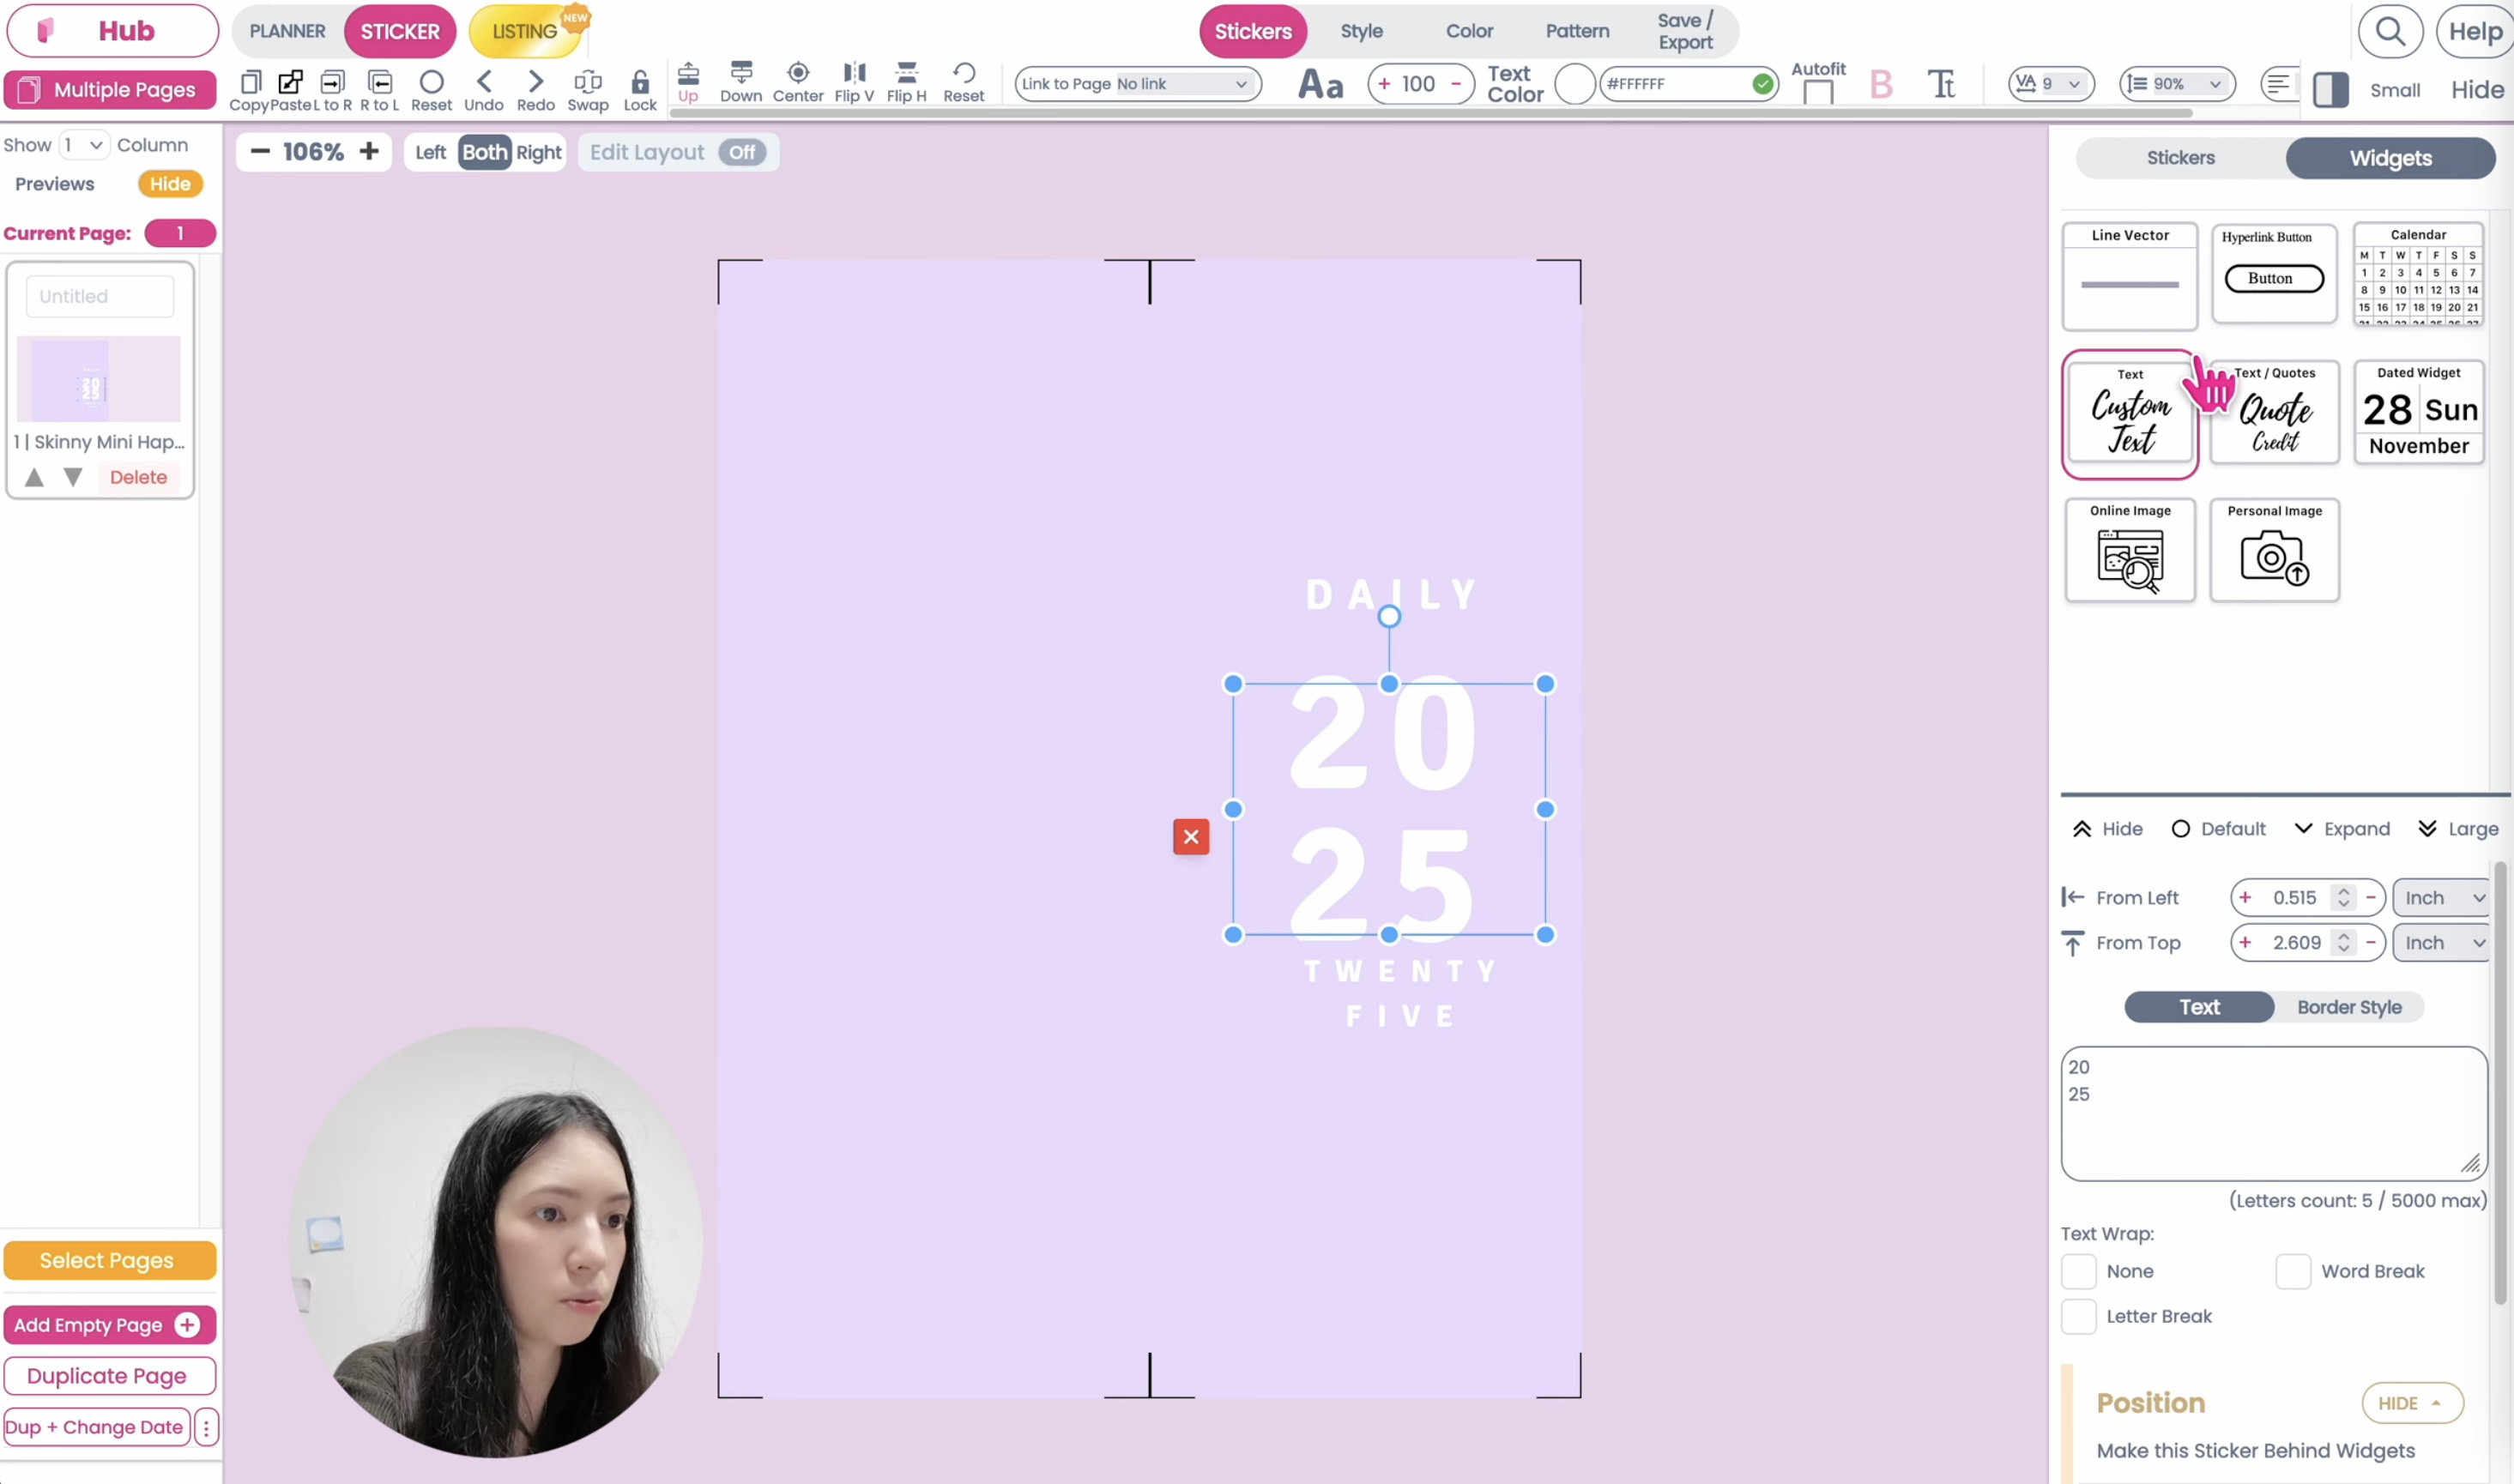Enable Word Break text wrap
2514x1484 pixels.
pyautogui.click(x=2292, y=1270)
